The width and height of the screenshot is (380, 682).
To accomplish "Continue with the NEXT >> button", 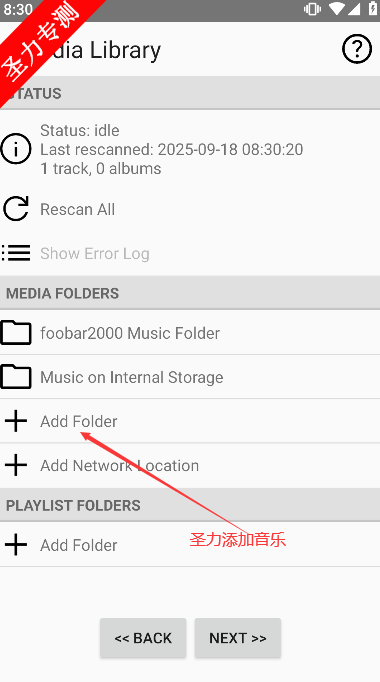I will click(x=238, y=638).
